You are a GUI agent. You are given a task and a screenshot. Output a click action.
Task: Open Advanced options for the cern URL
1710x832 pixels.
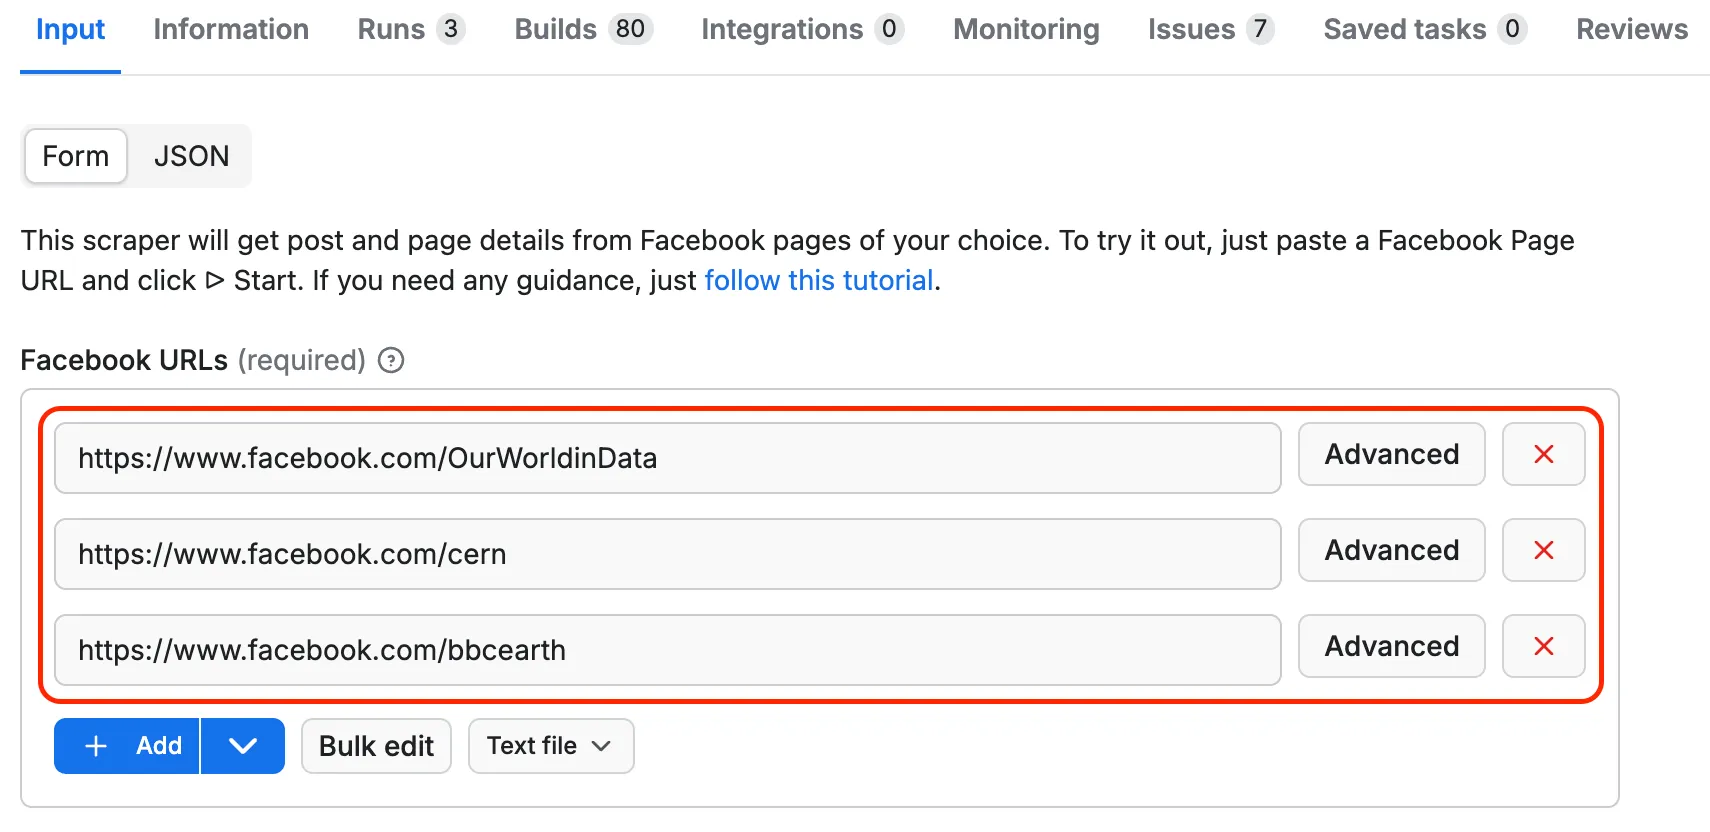(x=1391, y=550)
